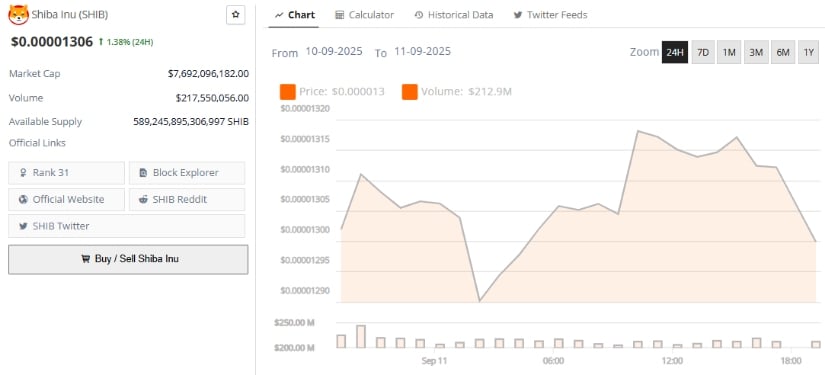
Task: Click the From date field 10-09-2025
Action: 334,52
